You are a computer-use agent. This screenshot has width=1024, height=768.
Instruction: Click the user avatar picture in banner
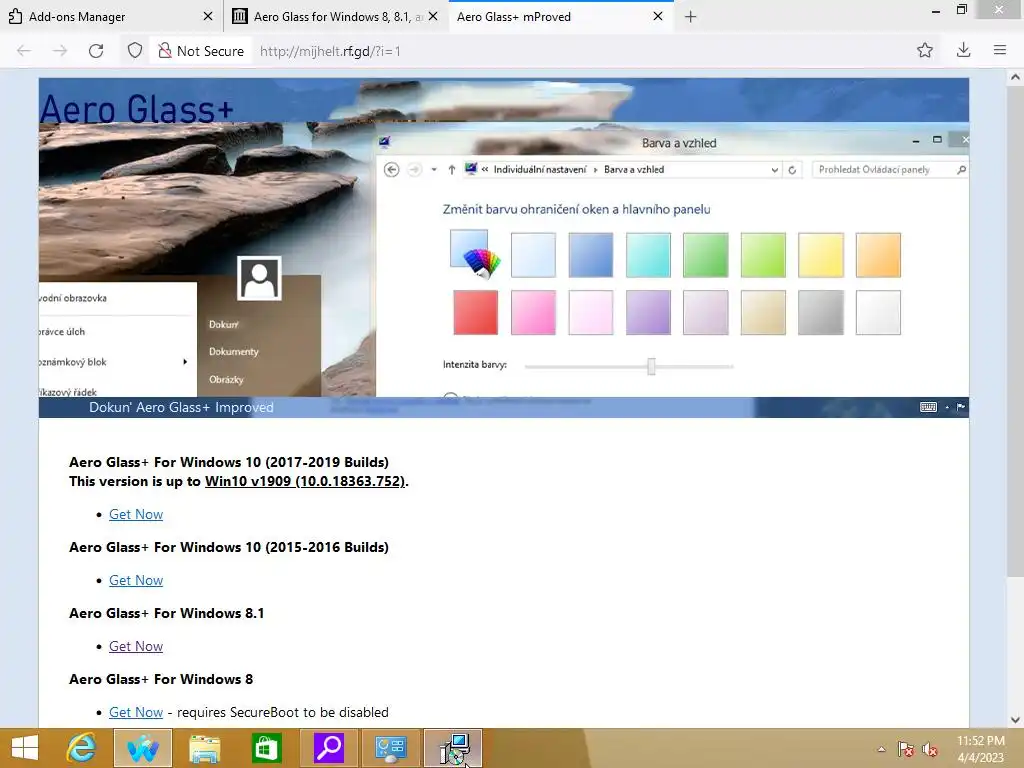point(259,278)
